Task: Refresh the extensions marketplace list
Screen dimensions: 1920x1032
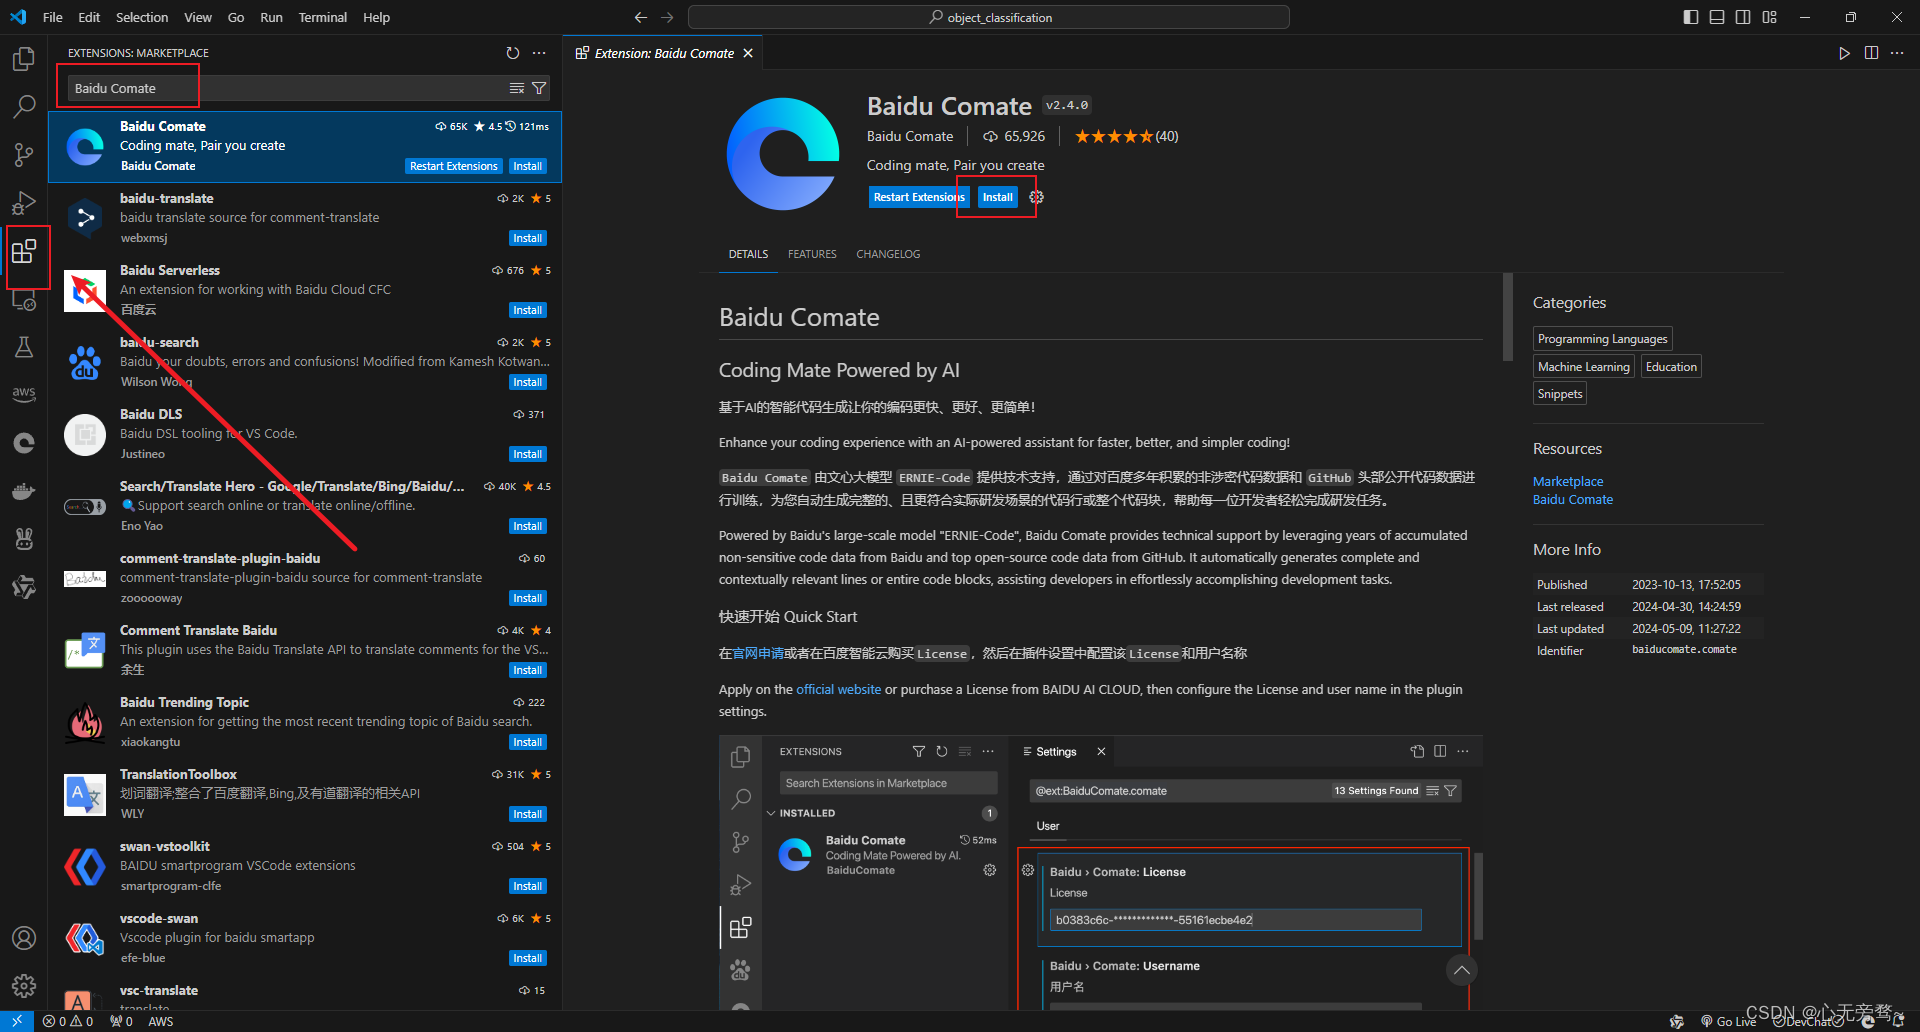Action: pos(513,53)
